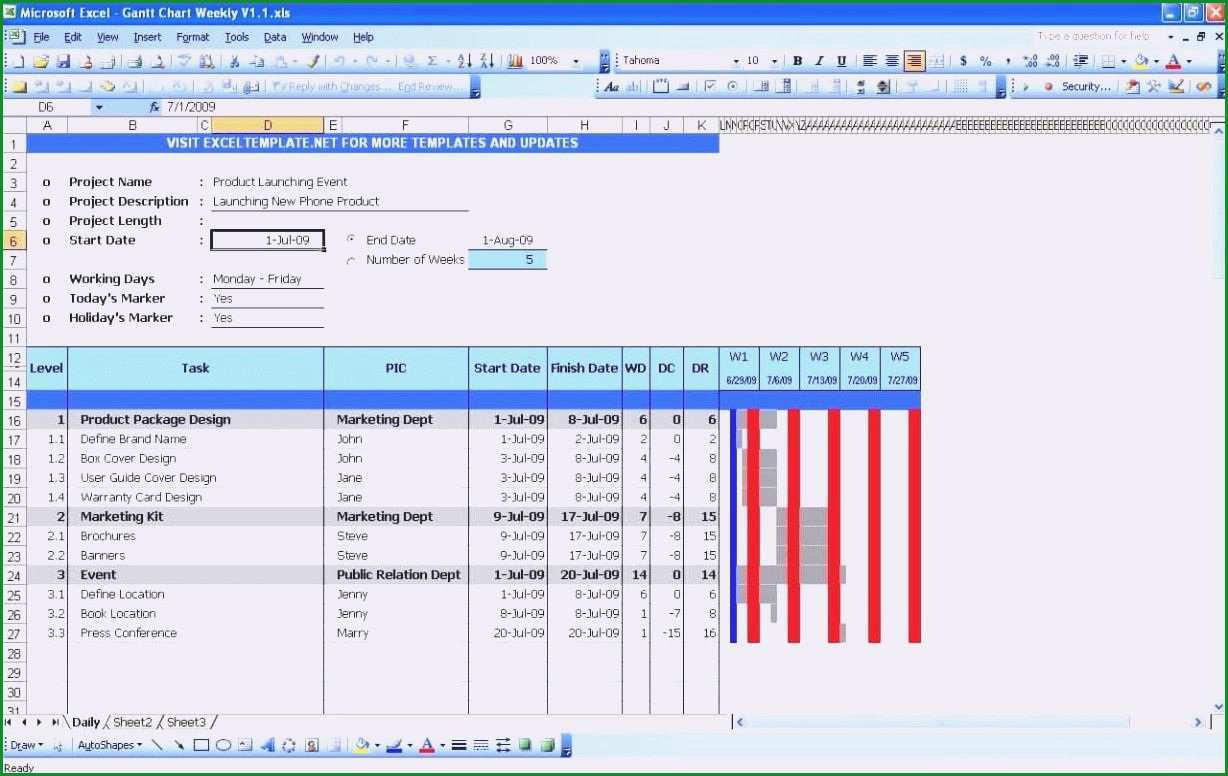1228x776 pixels.
Task: Select the Arrow drawing tool
Action: [x=178, y=745]
